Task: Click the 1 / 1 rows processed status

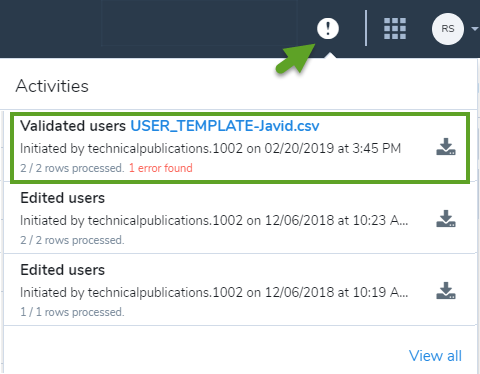Action: (72, 312)
